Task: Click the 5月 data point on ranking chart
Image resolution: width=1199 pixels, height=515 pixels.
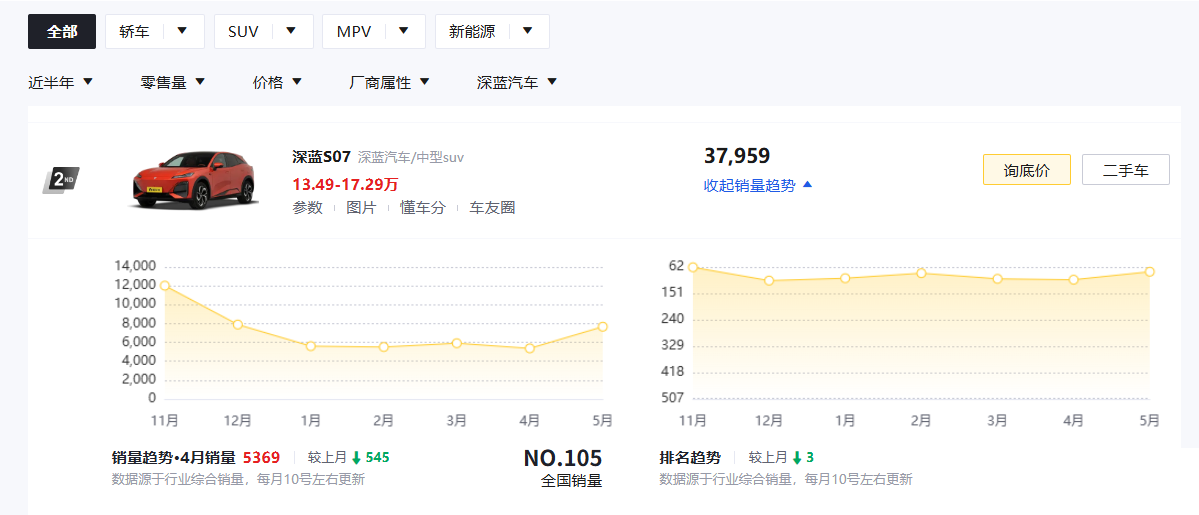Action: coord(1149,272)
